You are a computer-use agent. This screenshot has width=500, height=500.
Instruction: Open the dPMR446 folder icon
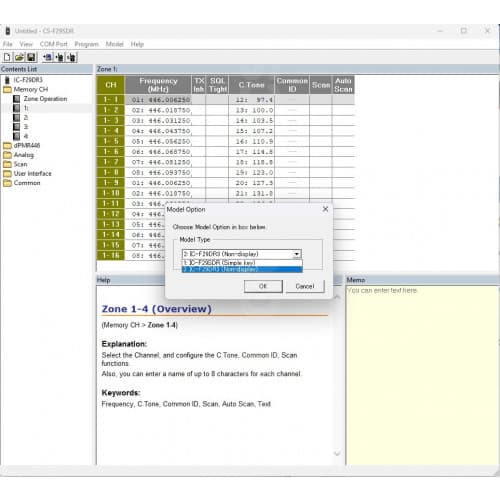pos(7,146)
